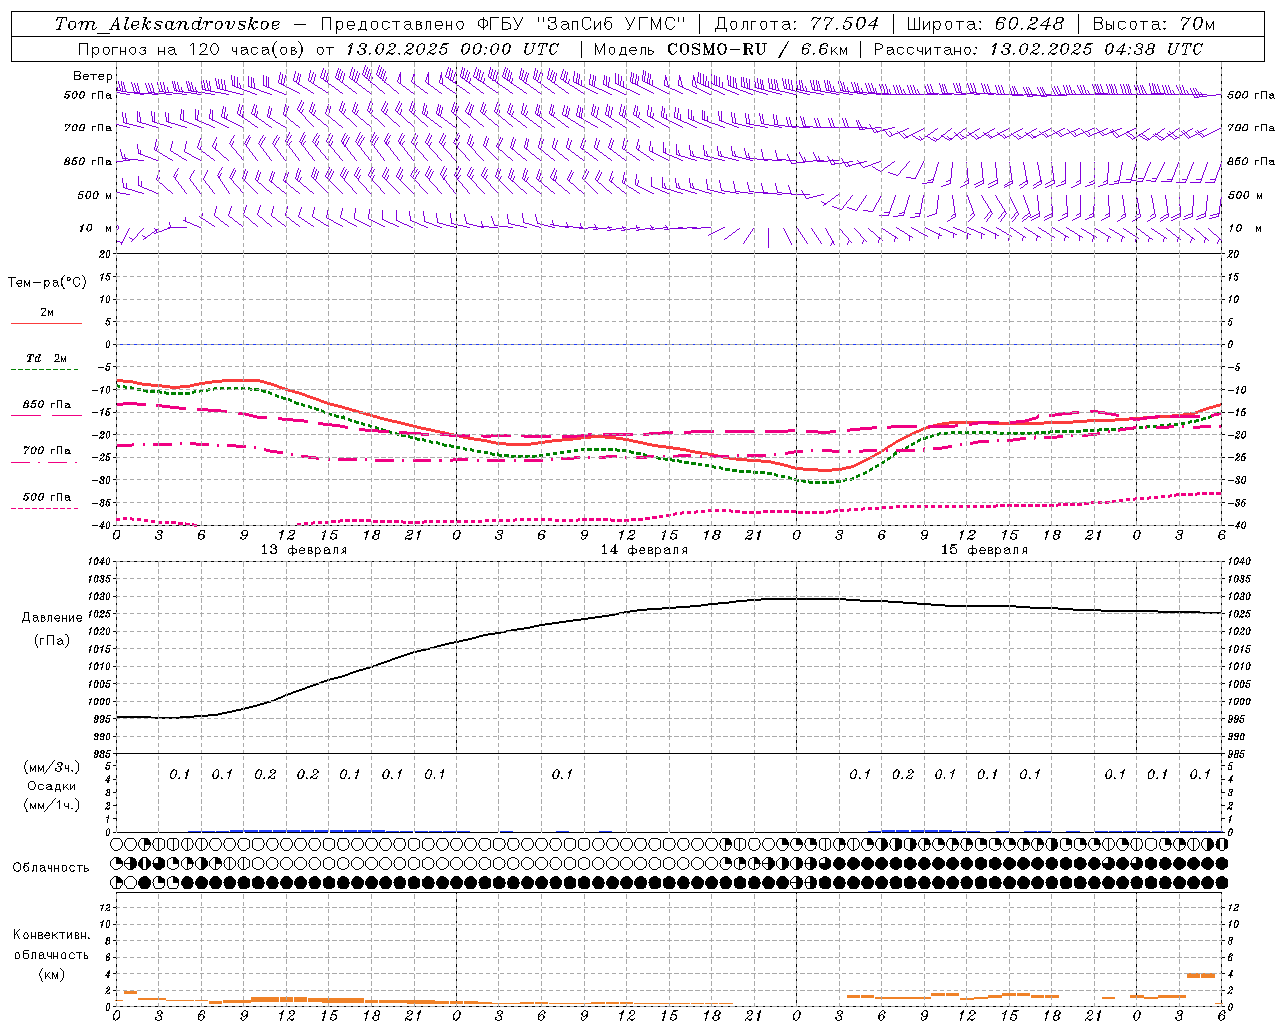Click the 14 февраля date label
Viewport: 1280px width, 1024px height.
tap(644, 550)
